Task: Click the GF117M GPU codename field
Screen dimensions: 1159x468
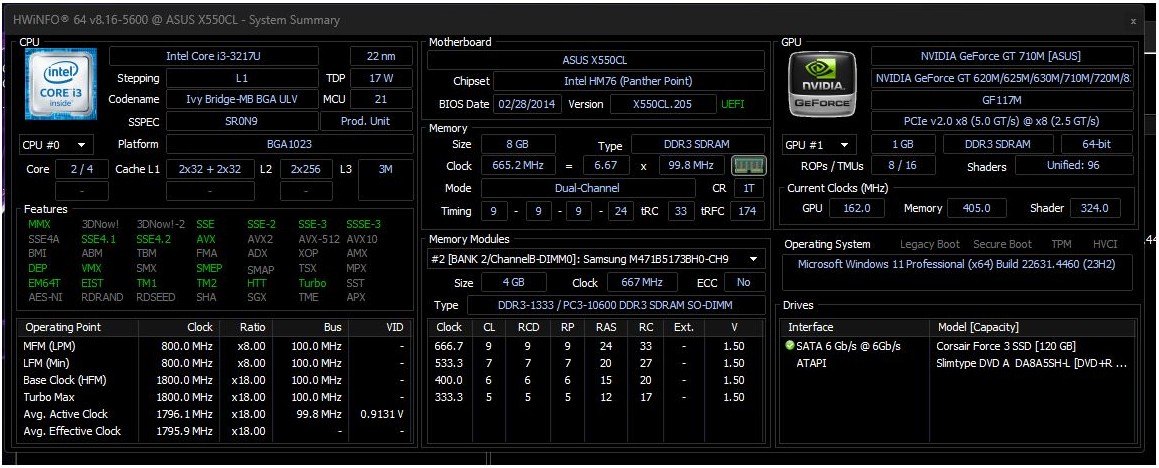Action: coord(1002,99)
